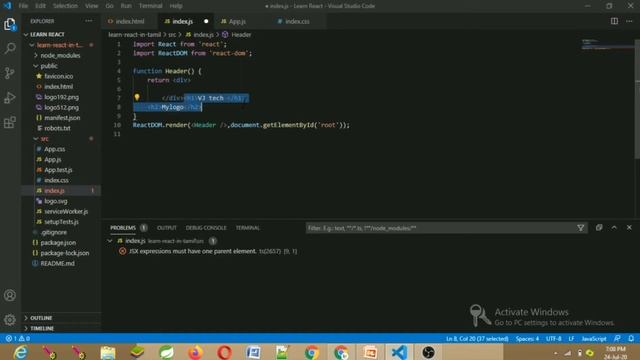Open README.md in Explorer
The width and height of the screenshot is (640, 360).
click(x=58, y=263)
